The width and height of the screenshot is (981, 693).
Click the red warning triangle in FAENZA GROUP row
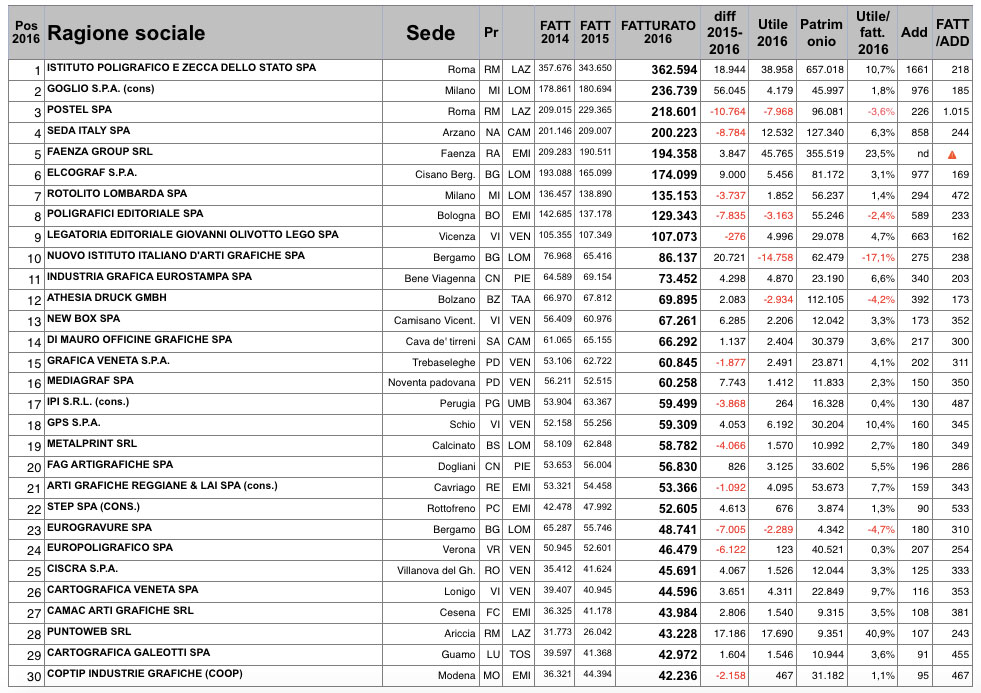(952, 154)
